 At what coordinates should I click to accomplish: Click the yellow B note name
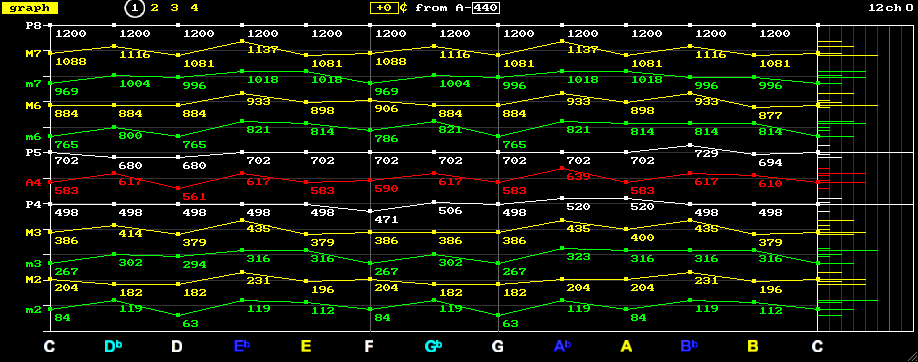[x=753, y=346]
